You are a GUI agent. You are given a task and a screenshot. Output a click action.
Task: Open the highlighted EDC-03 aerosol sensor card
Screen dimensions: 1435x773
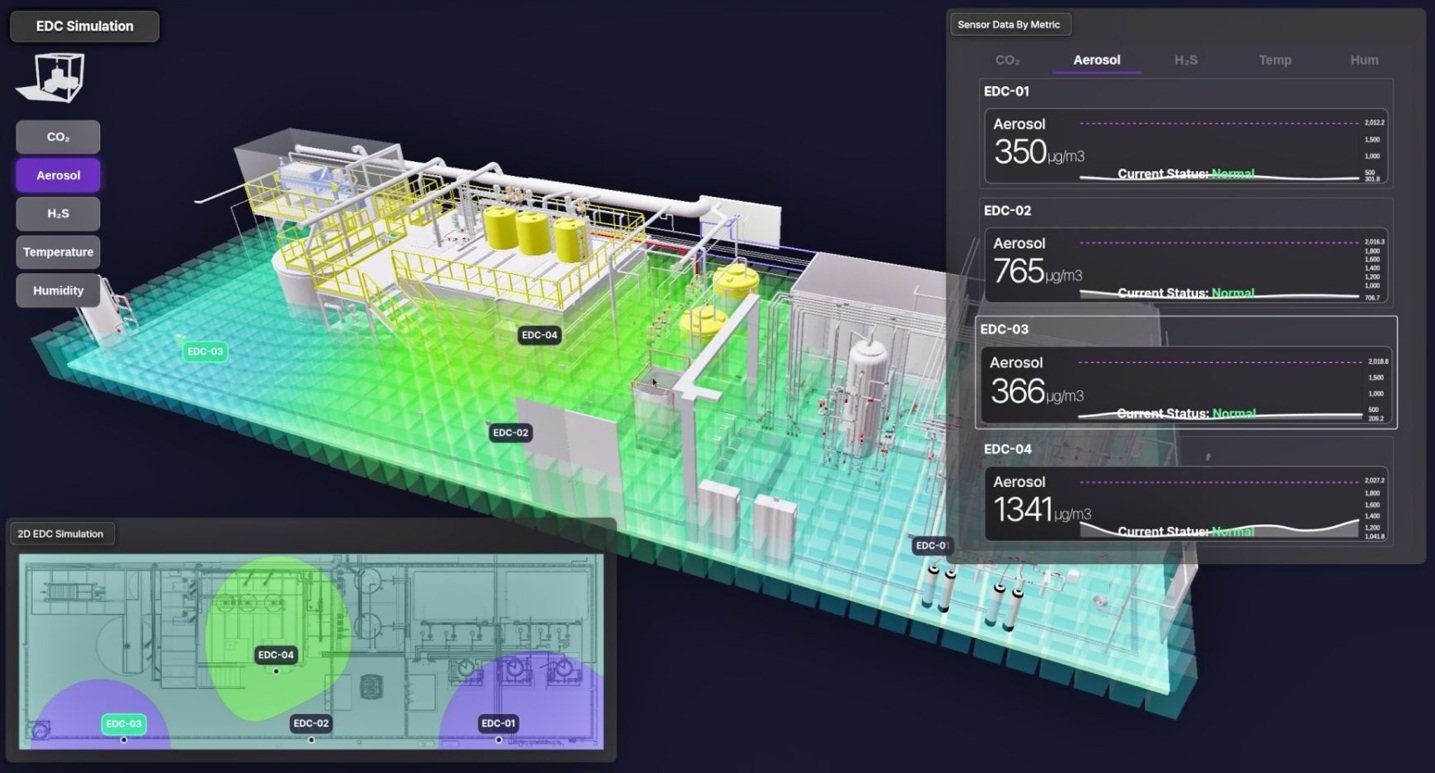[x=1186, y=384]
